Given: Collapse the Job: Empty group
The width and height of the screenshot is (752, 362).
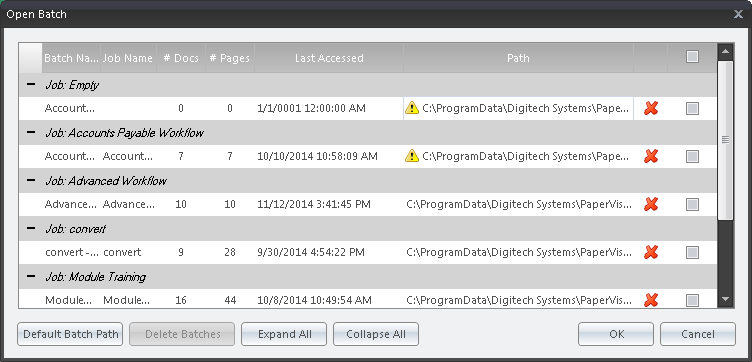Looking at the screenshot, I should click(x=31, y=84).
